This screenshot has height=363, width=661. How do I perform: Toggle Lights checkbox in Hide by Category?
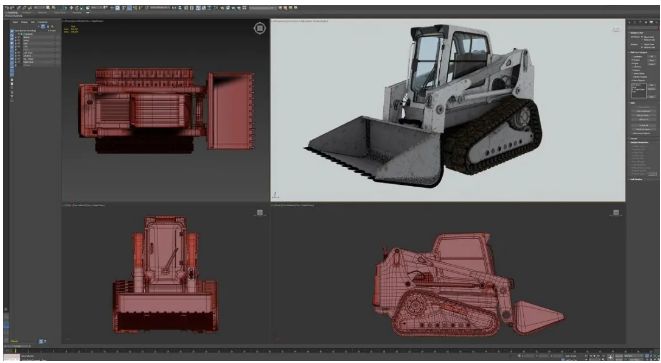(633, 64)
